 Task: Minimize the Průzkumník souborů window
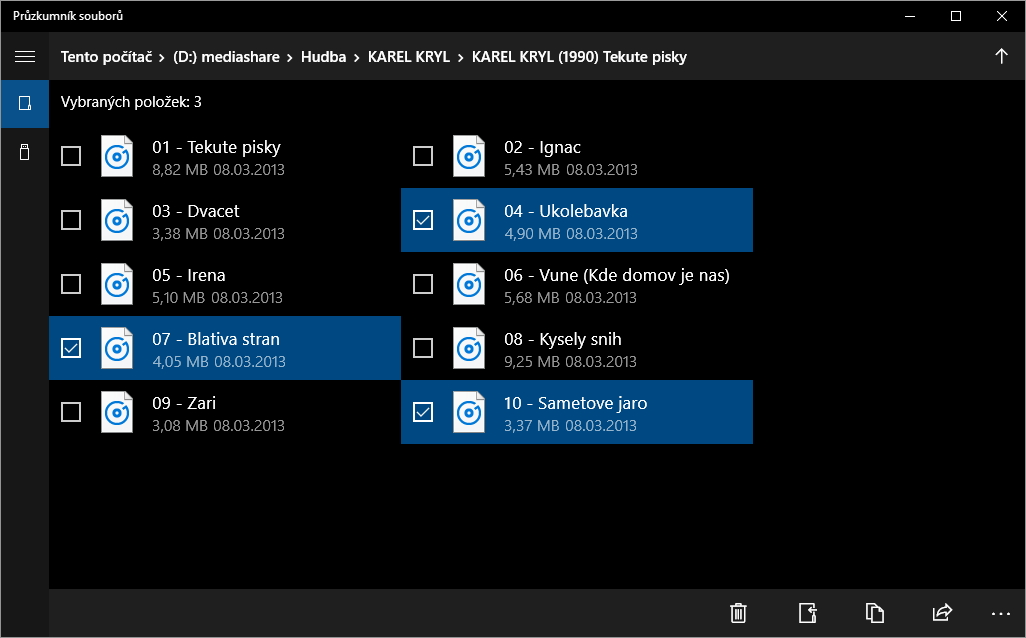910,16
